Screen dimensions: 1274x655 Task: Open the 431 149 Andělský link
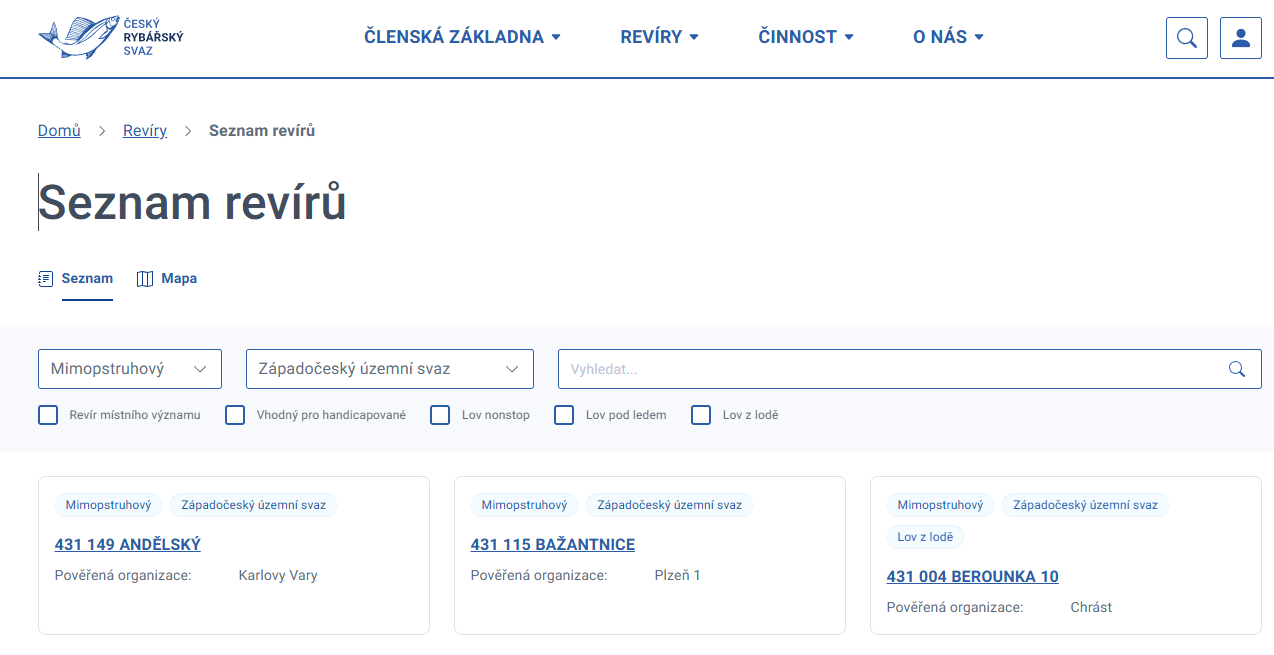[x=128, y=545]
